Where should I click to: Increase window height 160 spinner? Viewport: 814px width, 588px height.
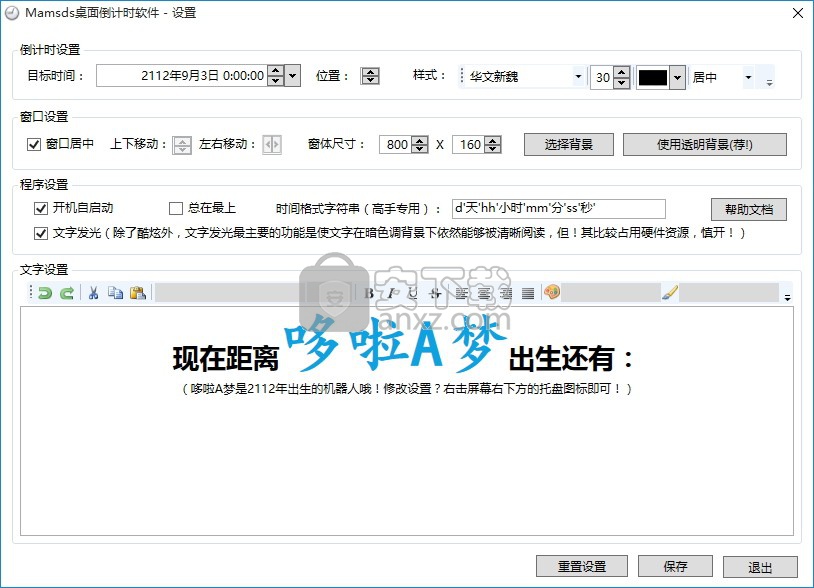pyautogui.click(x=493, y=140)
